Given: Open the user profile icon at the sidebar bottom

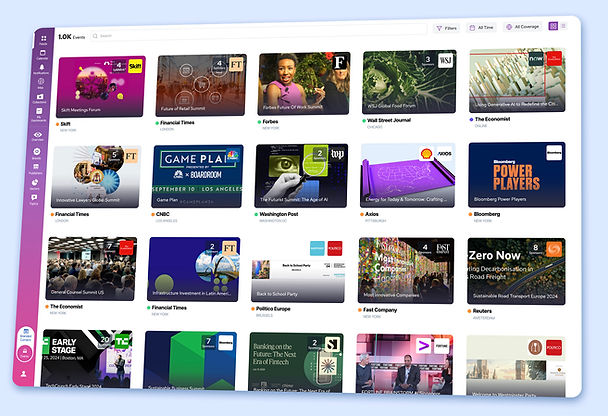Looking at the screenshot, I should click(24, 374).
